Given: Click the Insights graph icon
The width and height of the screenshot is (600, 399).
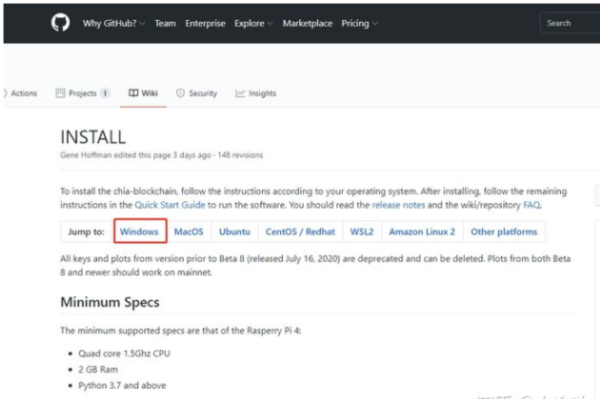Looking at the screenshot, I should 240,93.
